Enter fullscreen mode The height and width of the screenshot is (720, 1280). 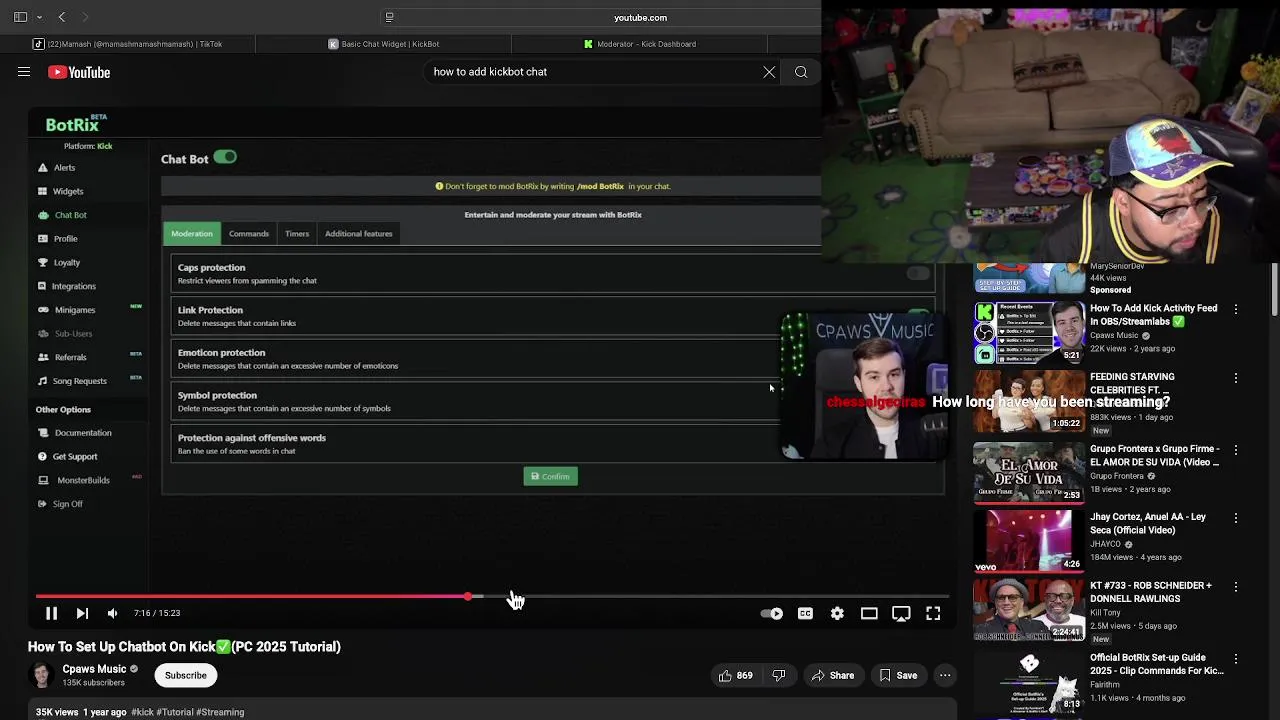coord(933,613)
